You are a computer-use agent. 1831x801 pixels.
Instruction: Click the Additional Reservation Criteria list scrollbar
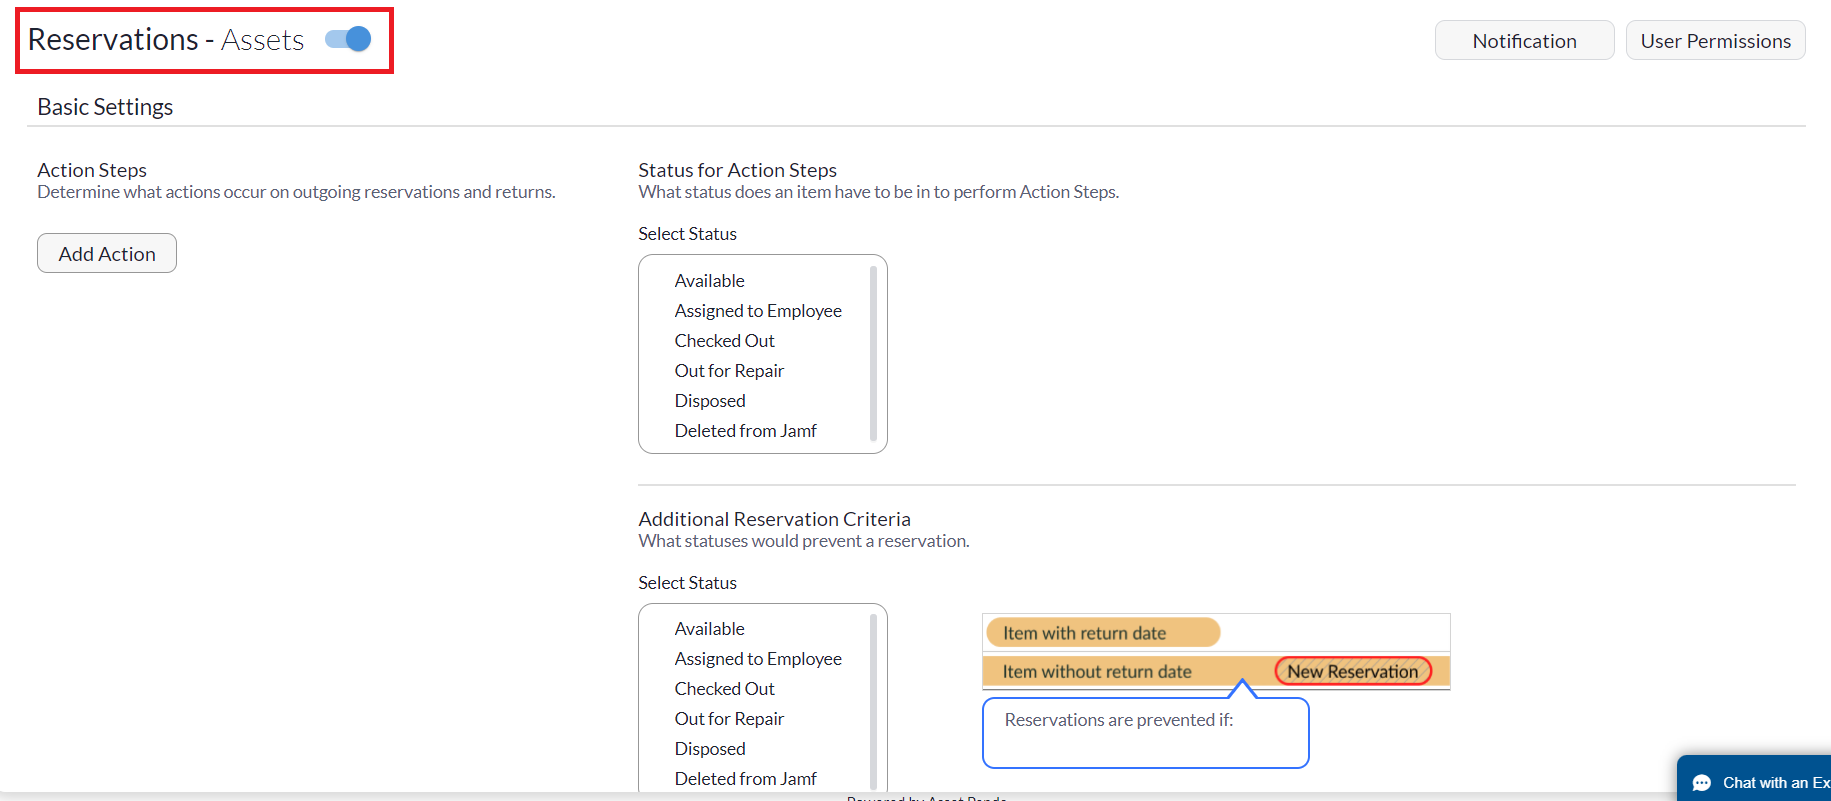873,702
